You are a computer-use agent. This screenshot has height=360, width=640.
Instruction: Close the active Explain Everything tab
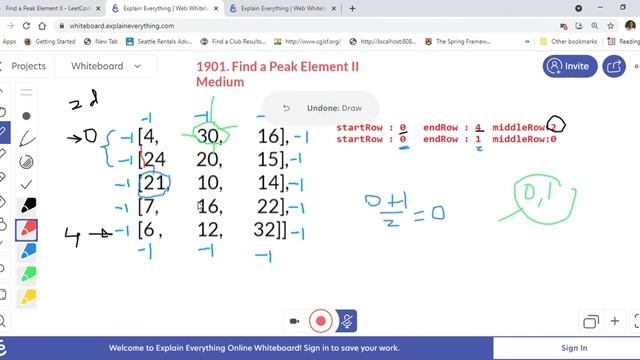pyautogui.click(x=216, y=8)
